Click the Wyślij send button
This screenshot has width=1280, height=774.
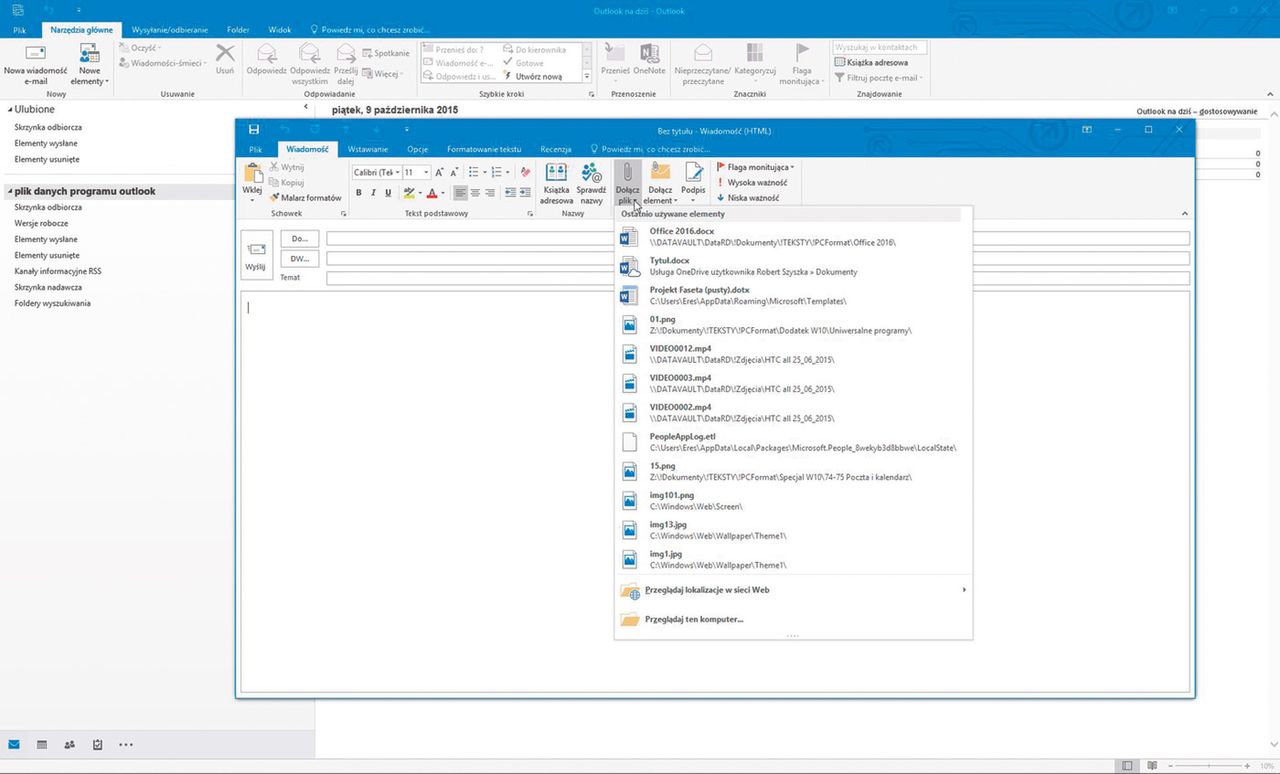(x=256, y=256)
